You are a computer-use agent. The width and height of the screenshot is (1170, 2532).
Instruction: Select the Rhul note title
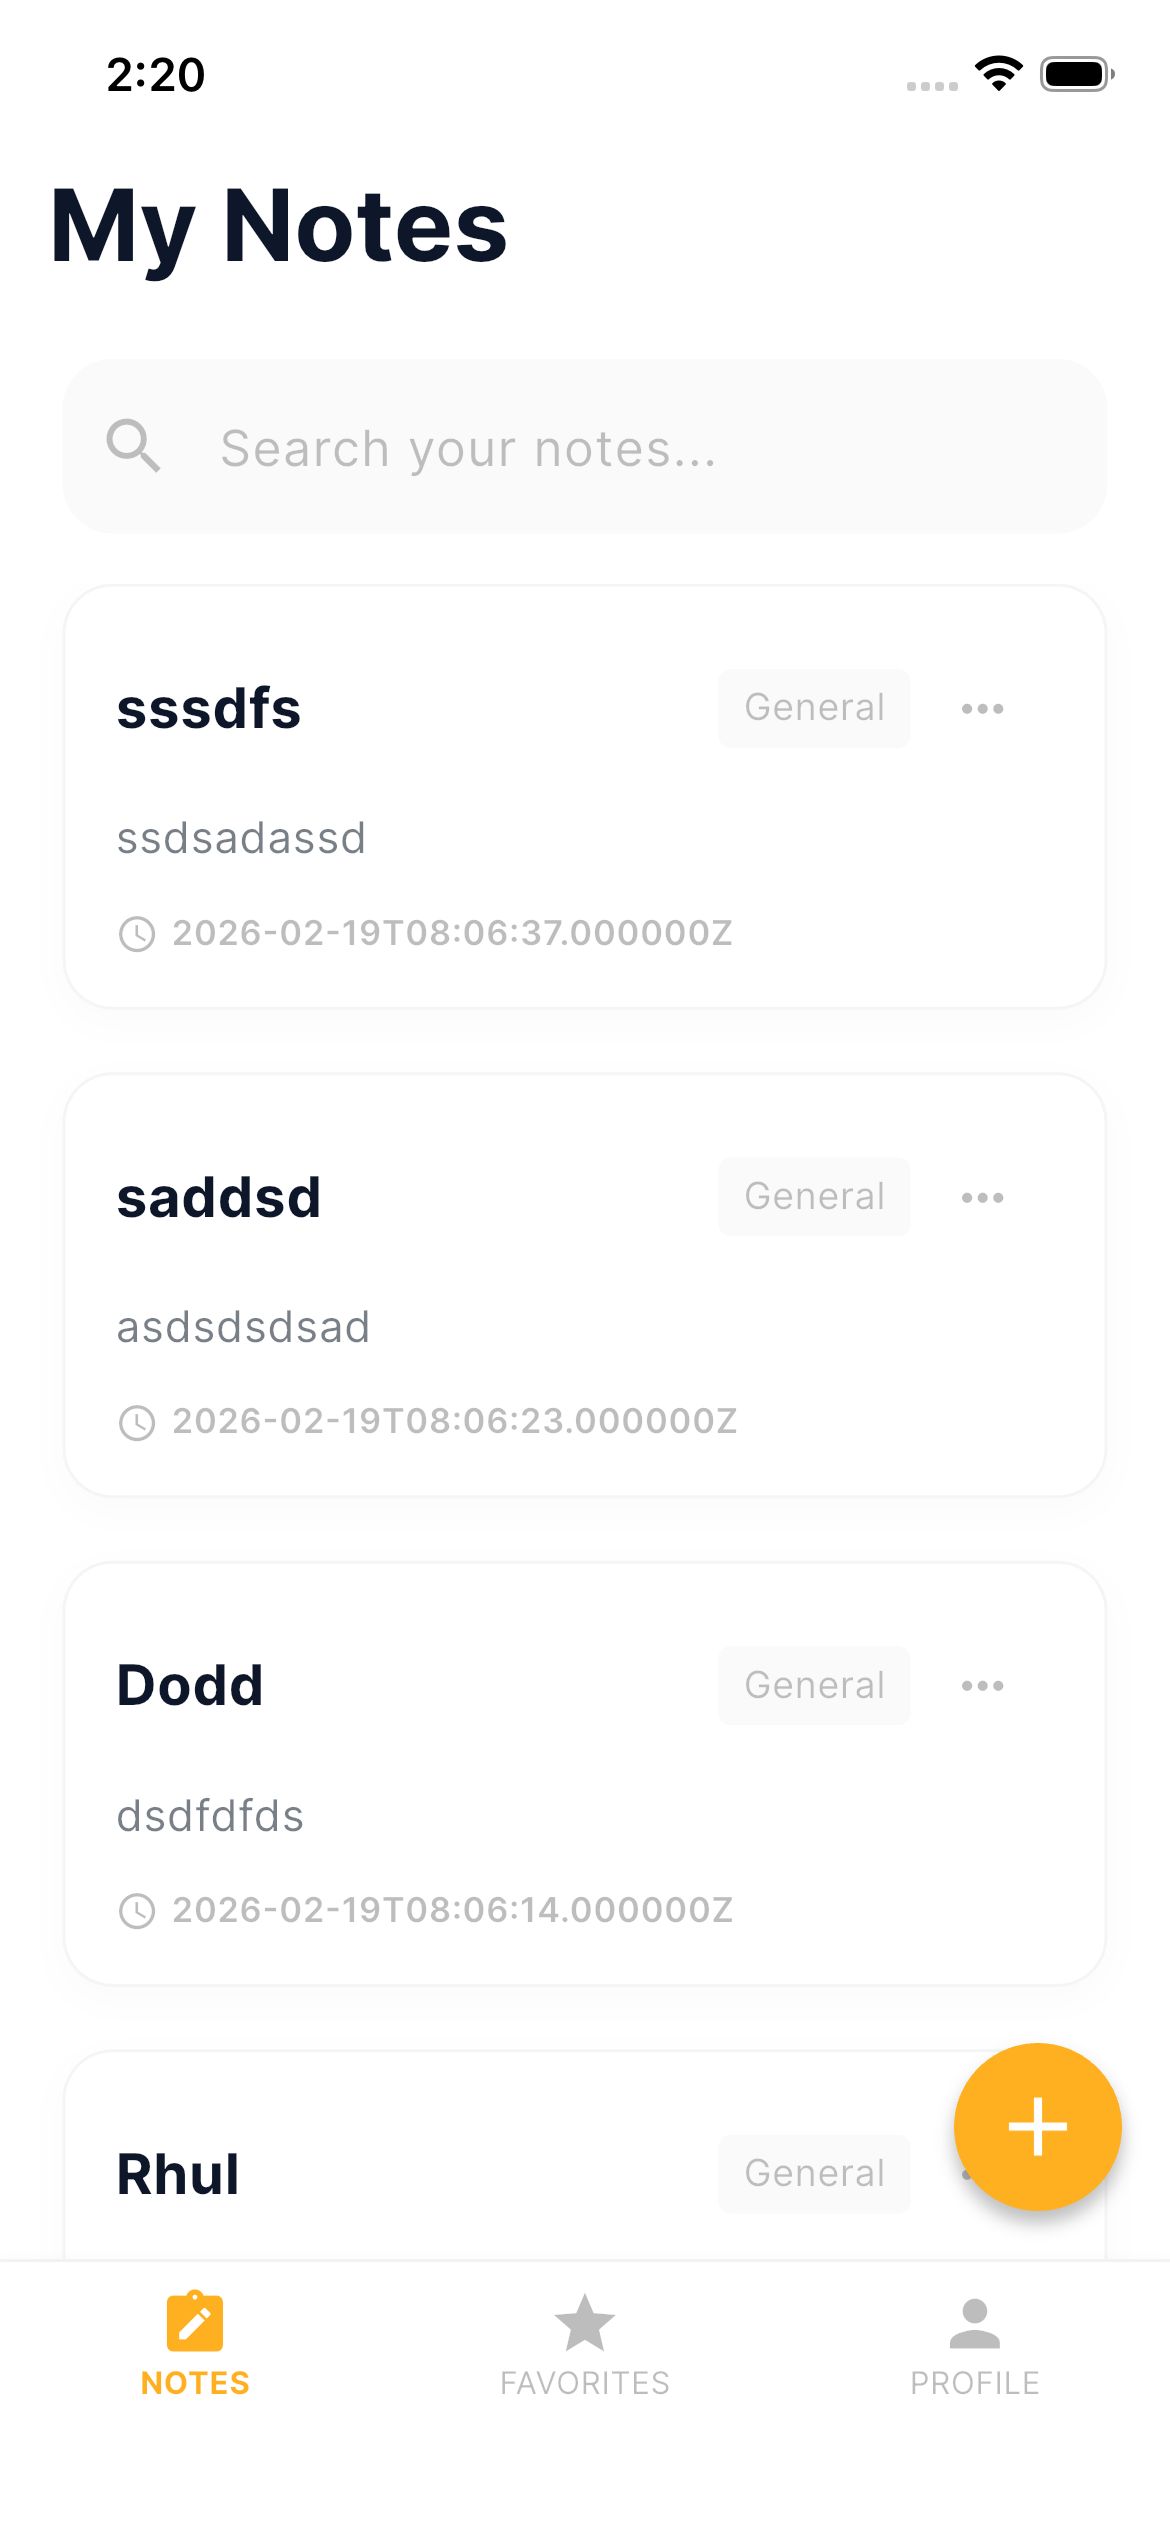point(178,2174)
